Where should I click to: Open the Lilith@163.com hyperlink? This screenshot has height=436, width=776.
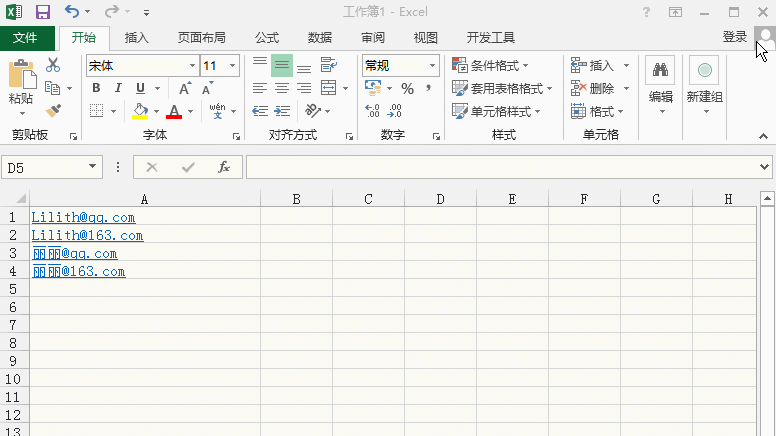pos(87,235)
